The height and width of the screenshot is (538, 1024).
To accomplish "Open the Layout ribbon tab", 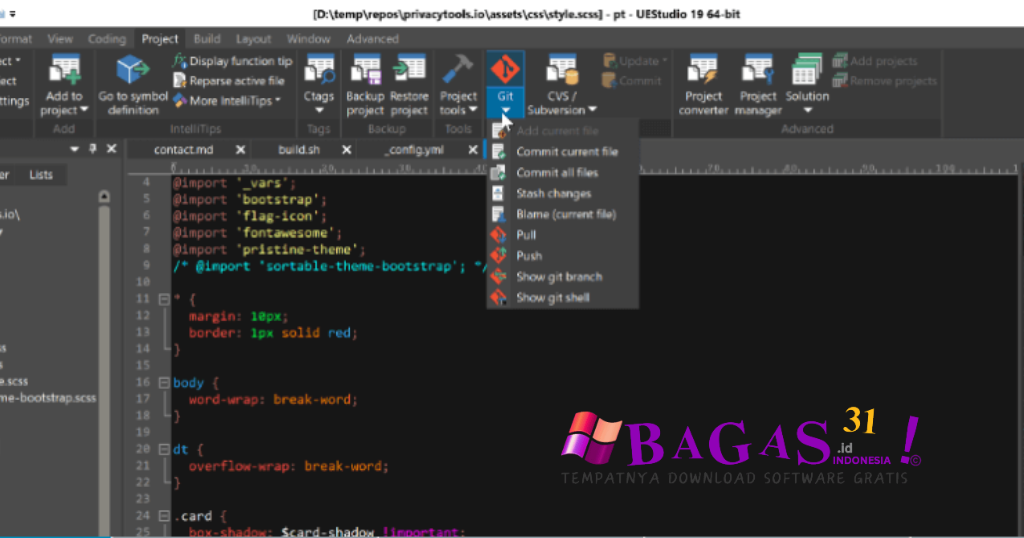I will [253, 39].
